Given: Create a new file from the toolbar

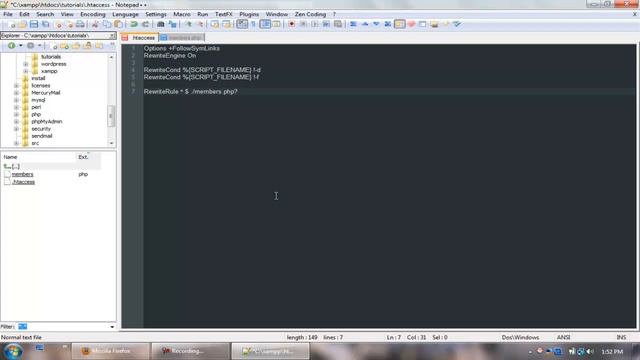Looking at the screenshot, I should 13,24.
